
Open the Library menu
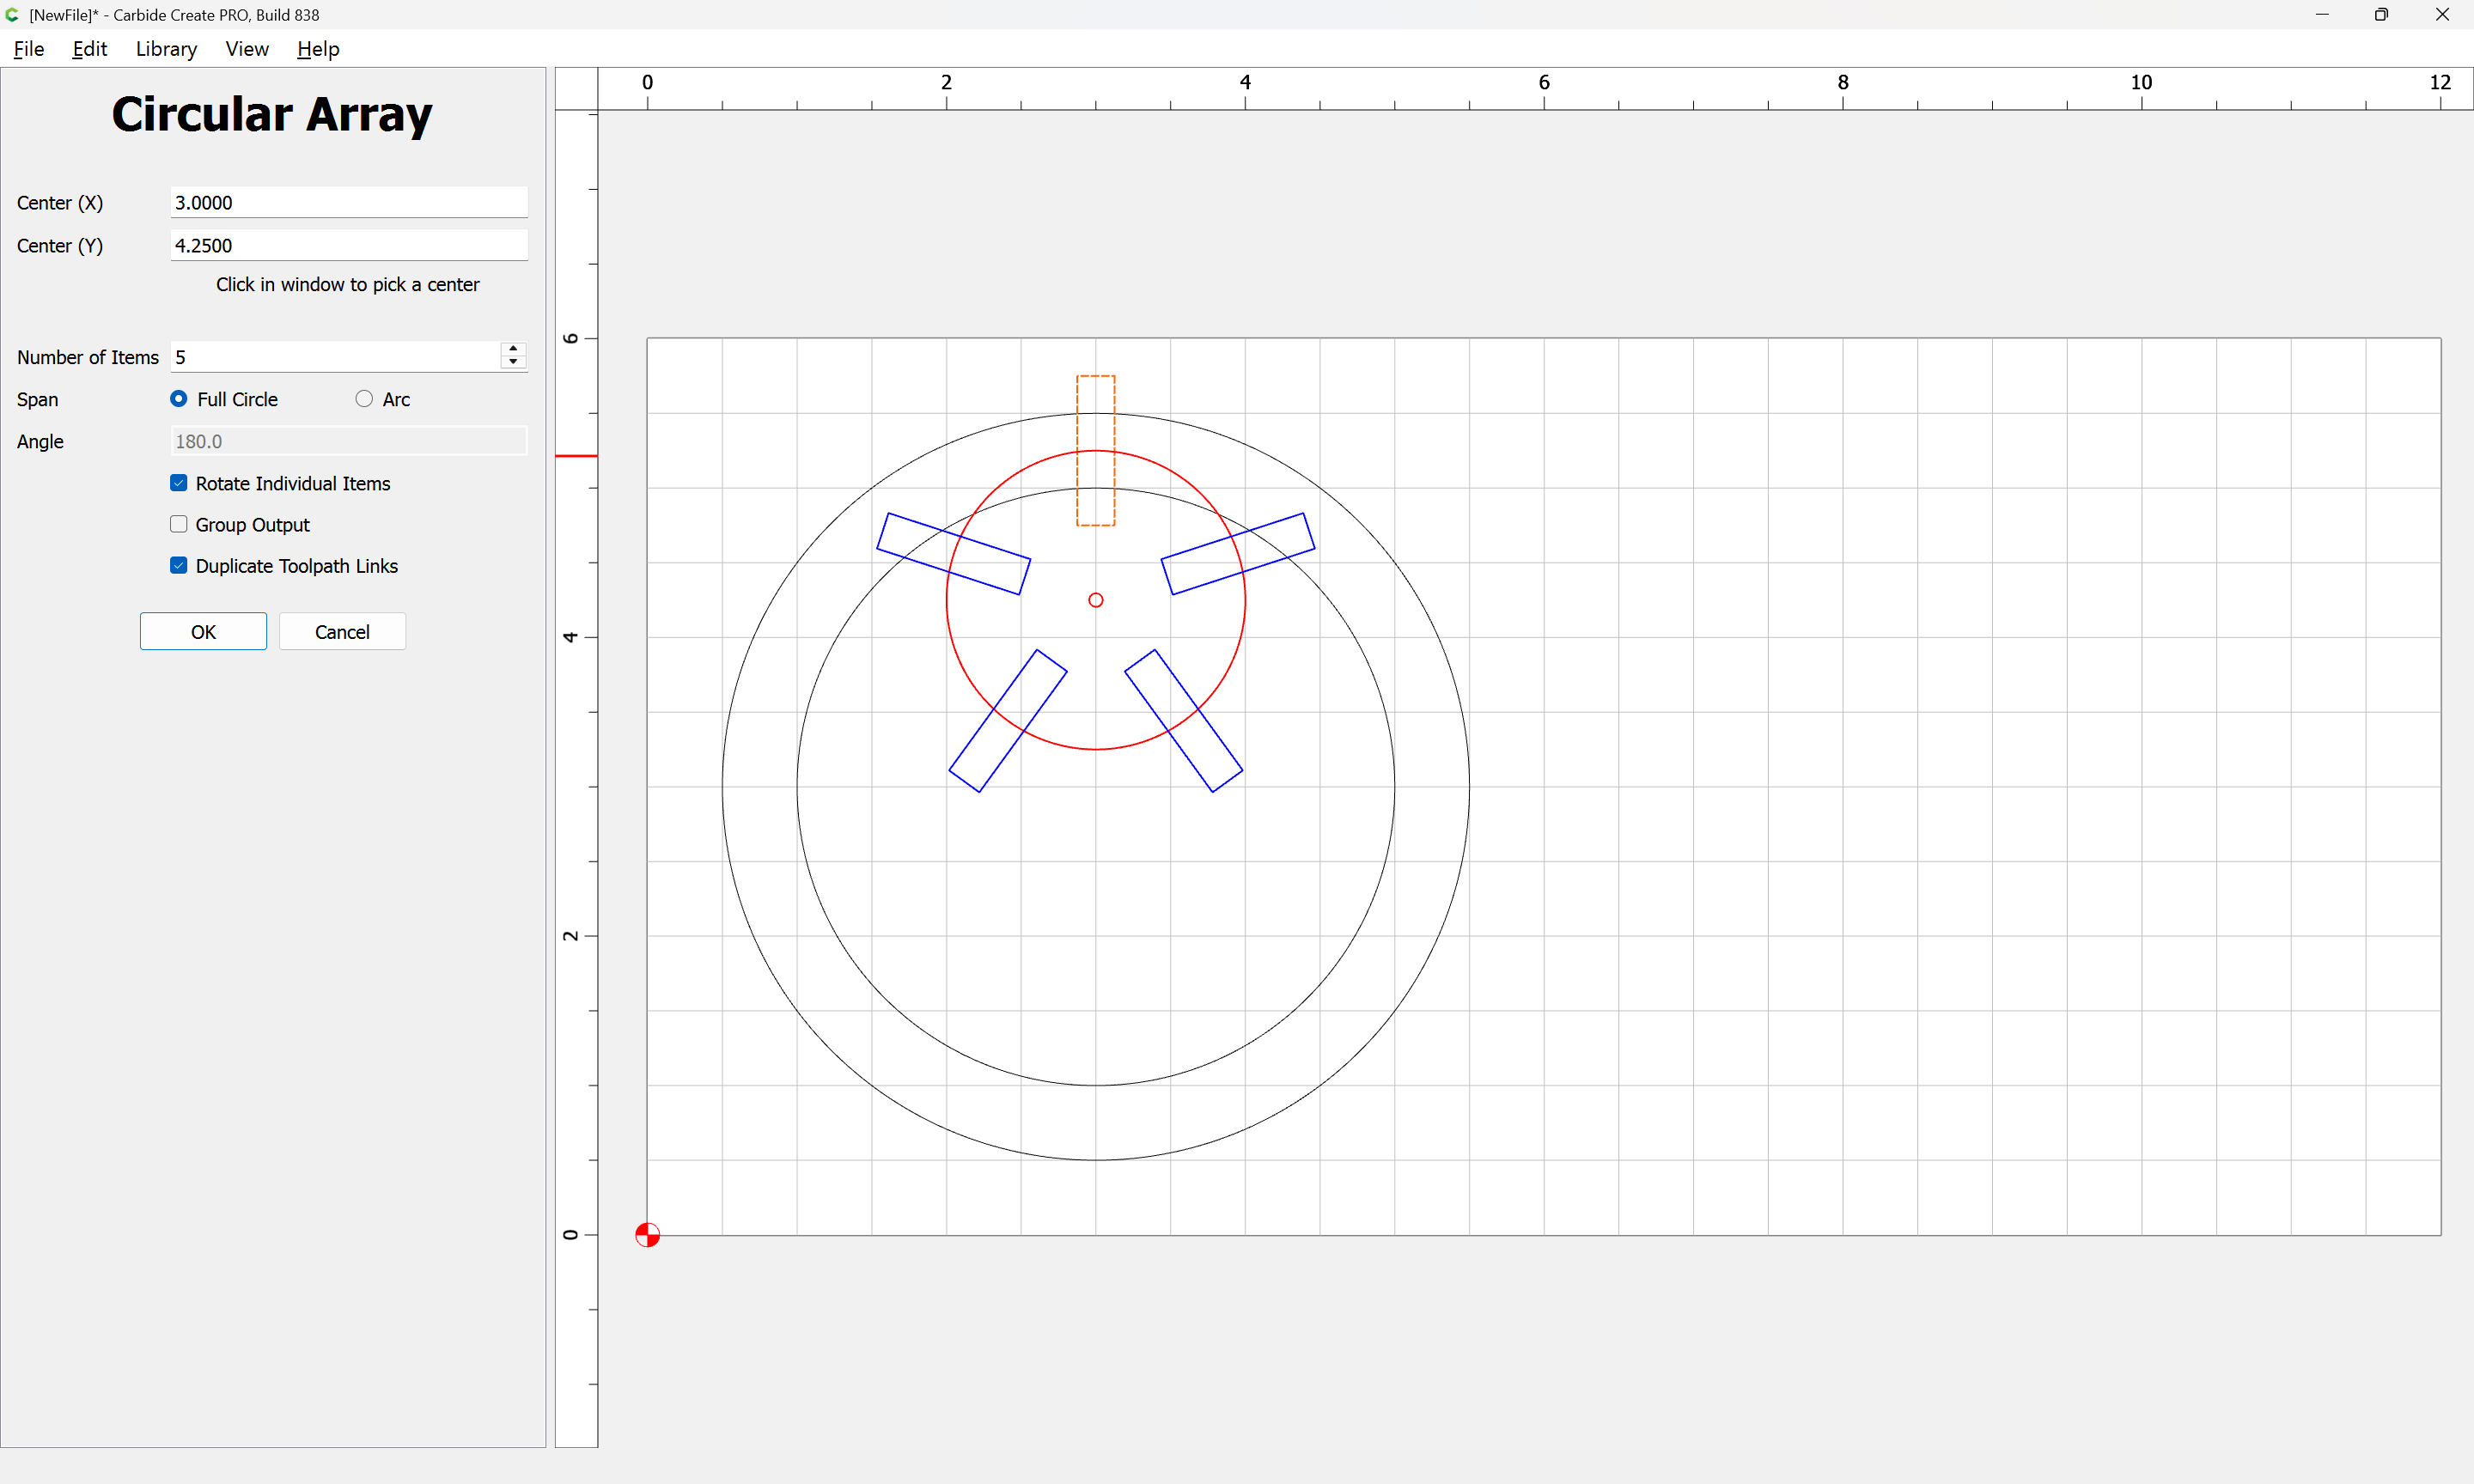(166, 49)
